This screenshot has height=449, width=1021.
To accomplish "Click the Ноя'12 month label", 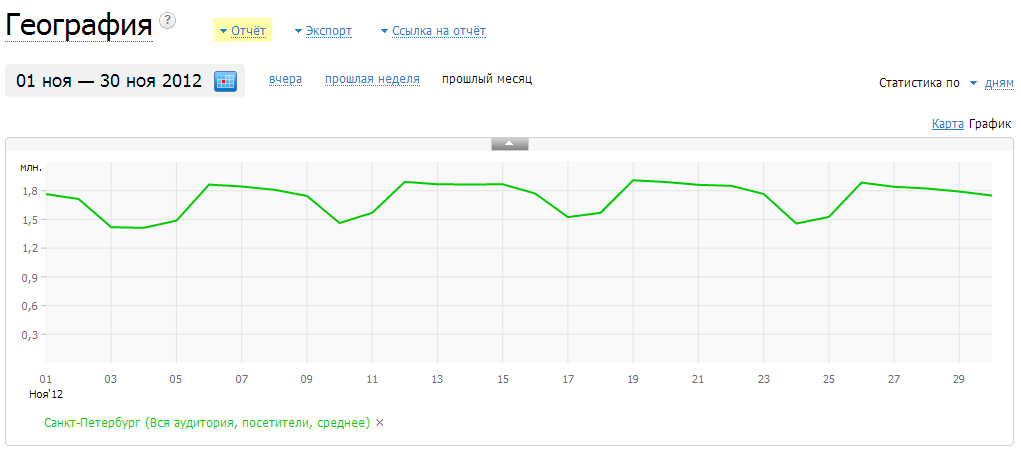I will click(46, 394).
